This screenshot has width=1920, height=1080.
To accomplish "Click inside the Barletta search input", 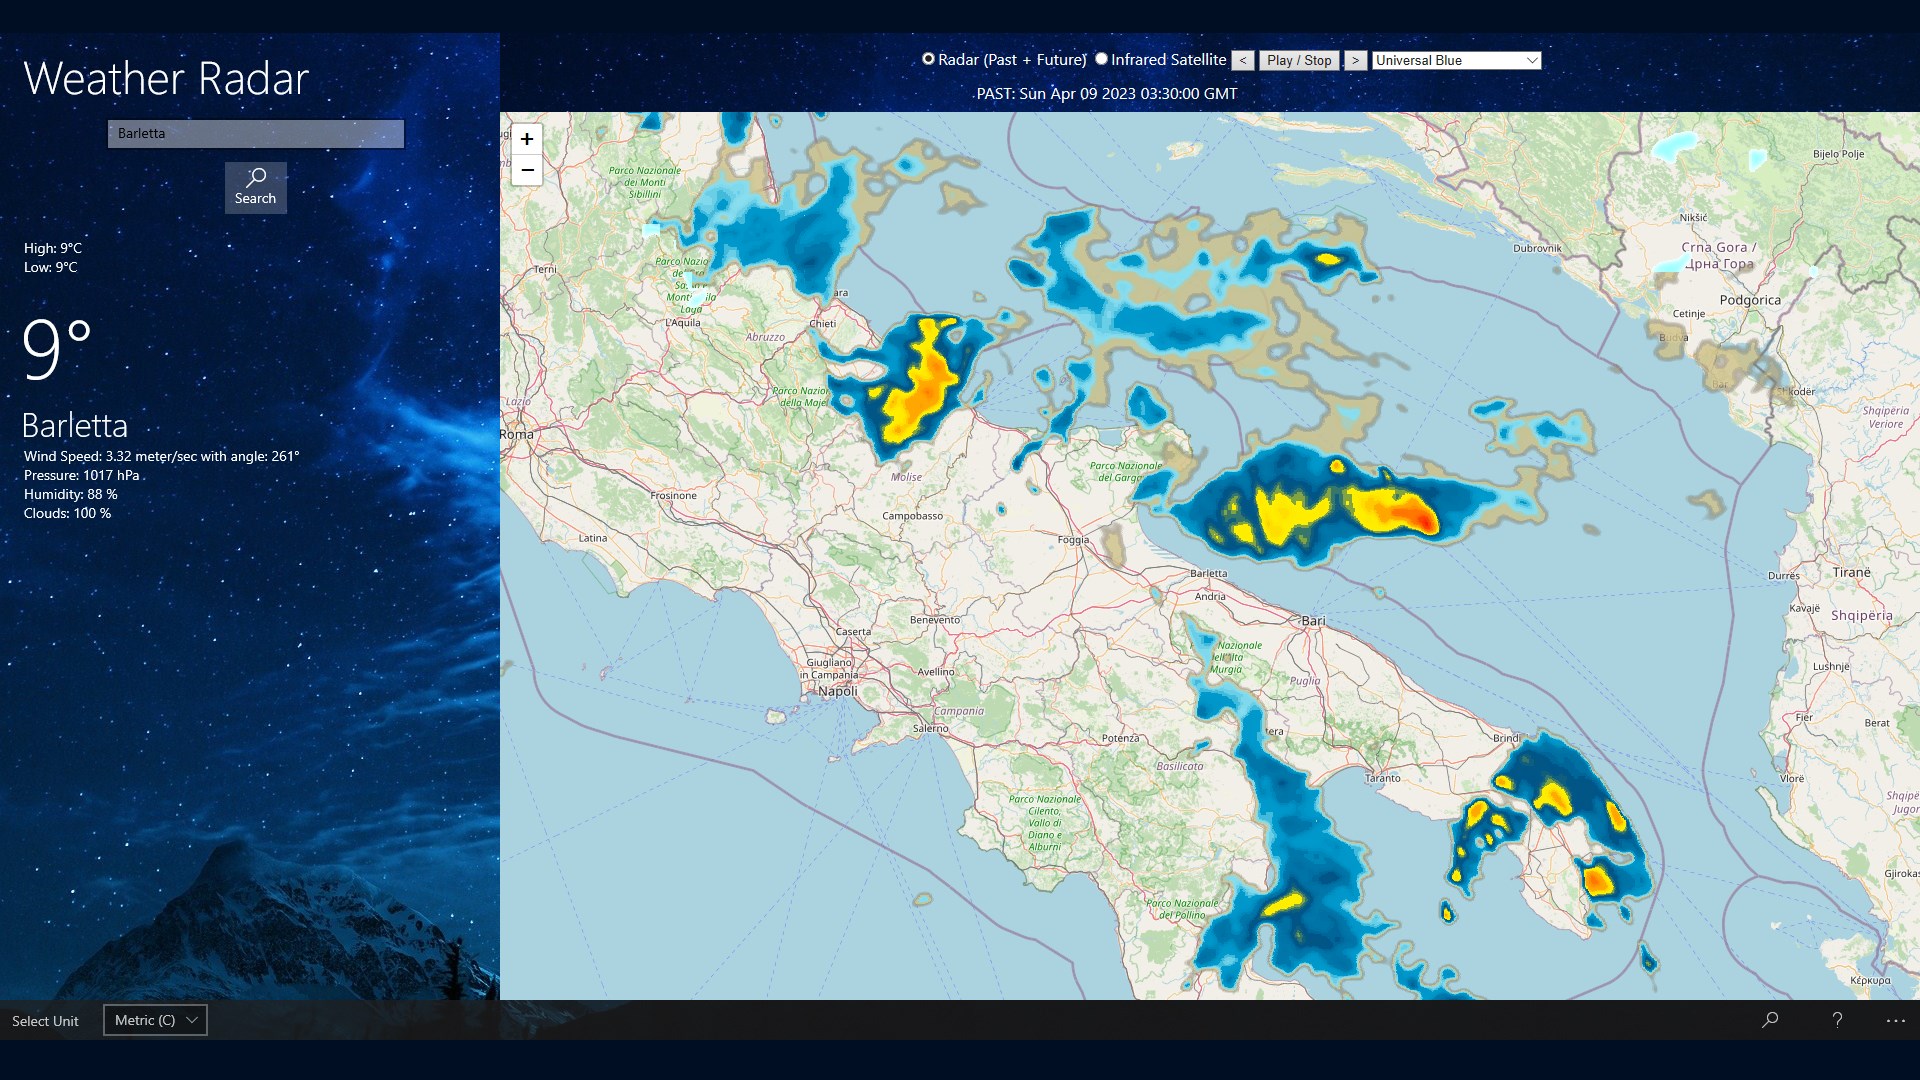I will [255, 133].
